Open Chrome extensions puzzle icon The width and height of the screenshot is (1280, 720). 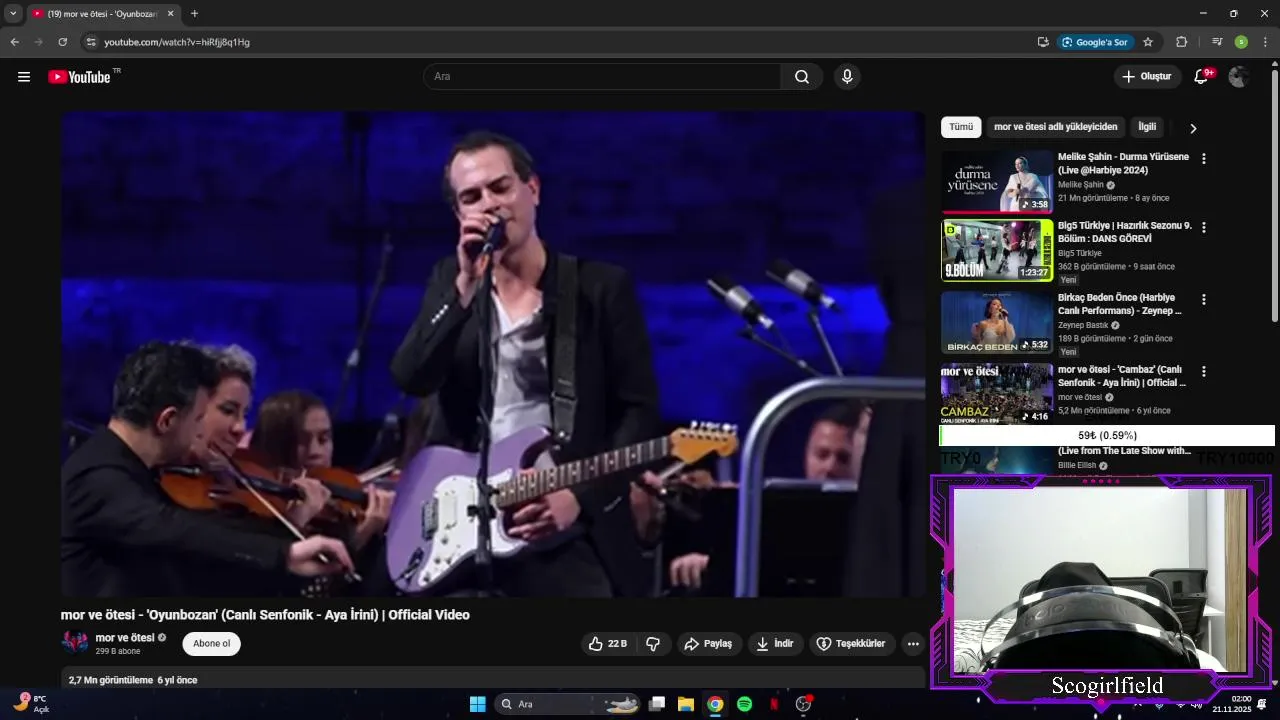[1181, 42]
